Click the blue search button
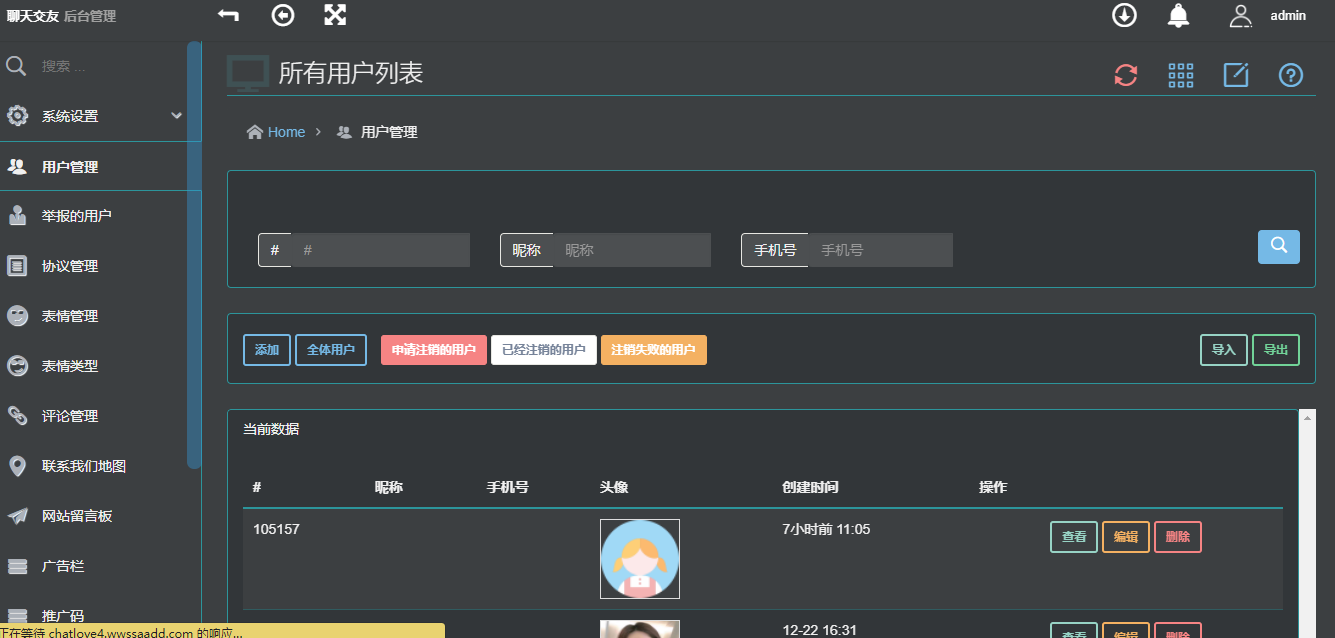Image resolution: width=1335 pixels, height=638 pixels. pyautogui.click(x=1279, y=247)
